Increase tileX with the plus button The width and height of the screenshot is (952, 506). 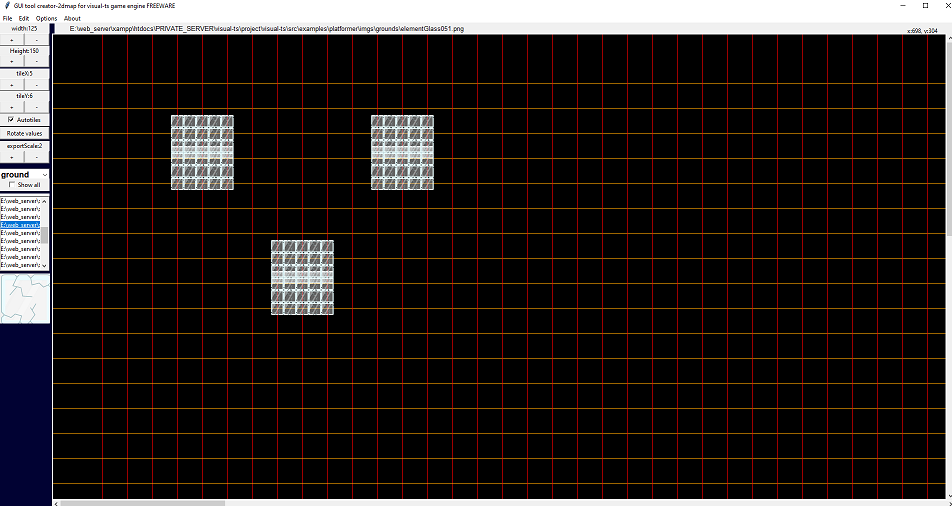pos(12,84)
